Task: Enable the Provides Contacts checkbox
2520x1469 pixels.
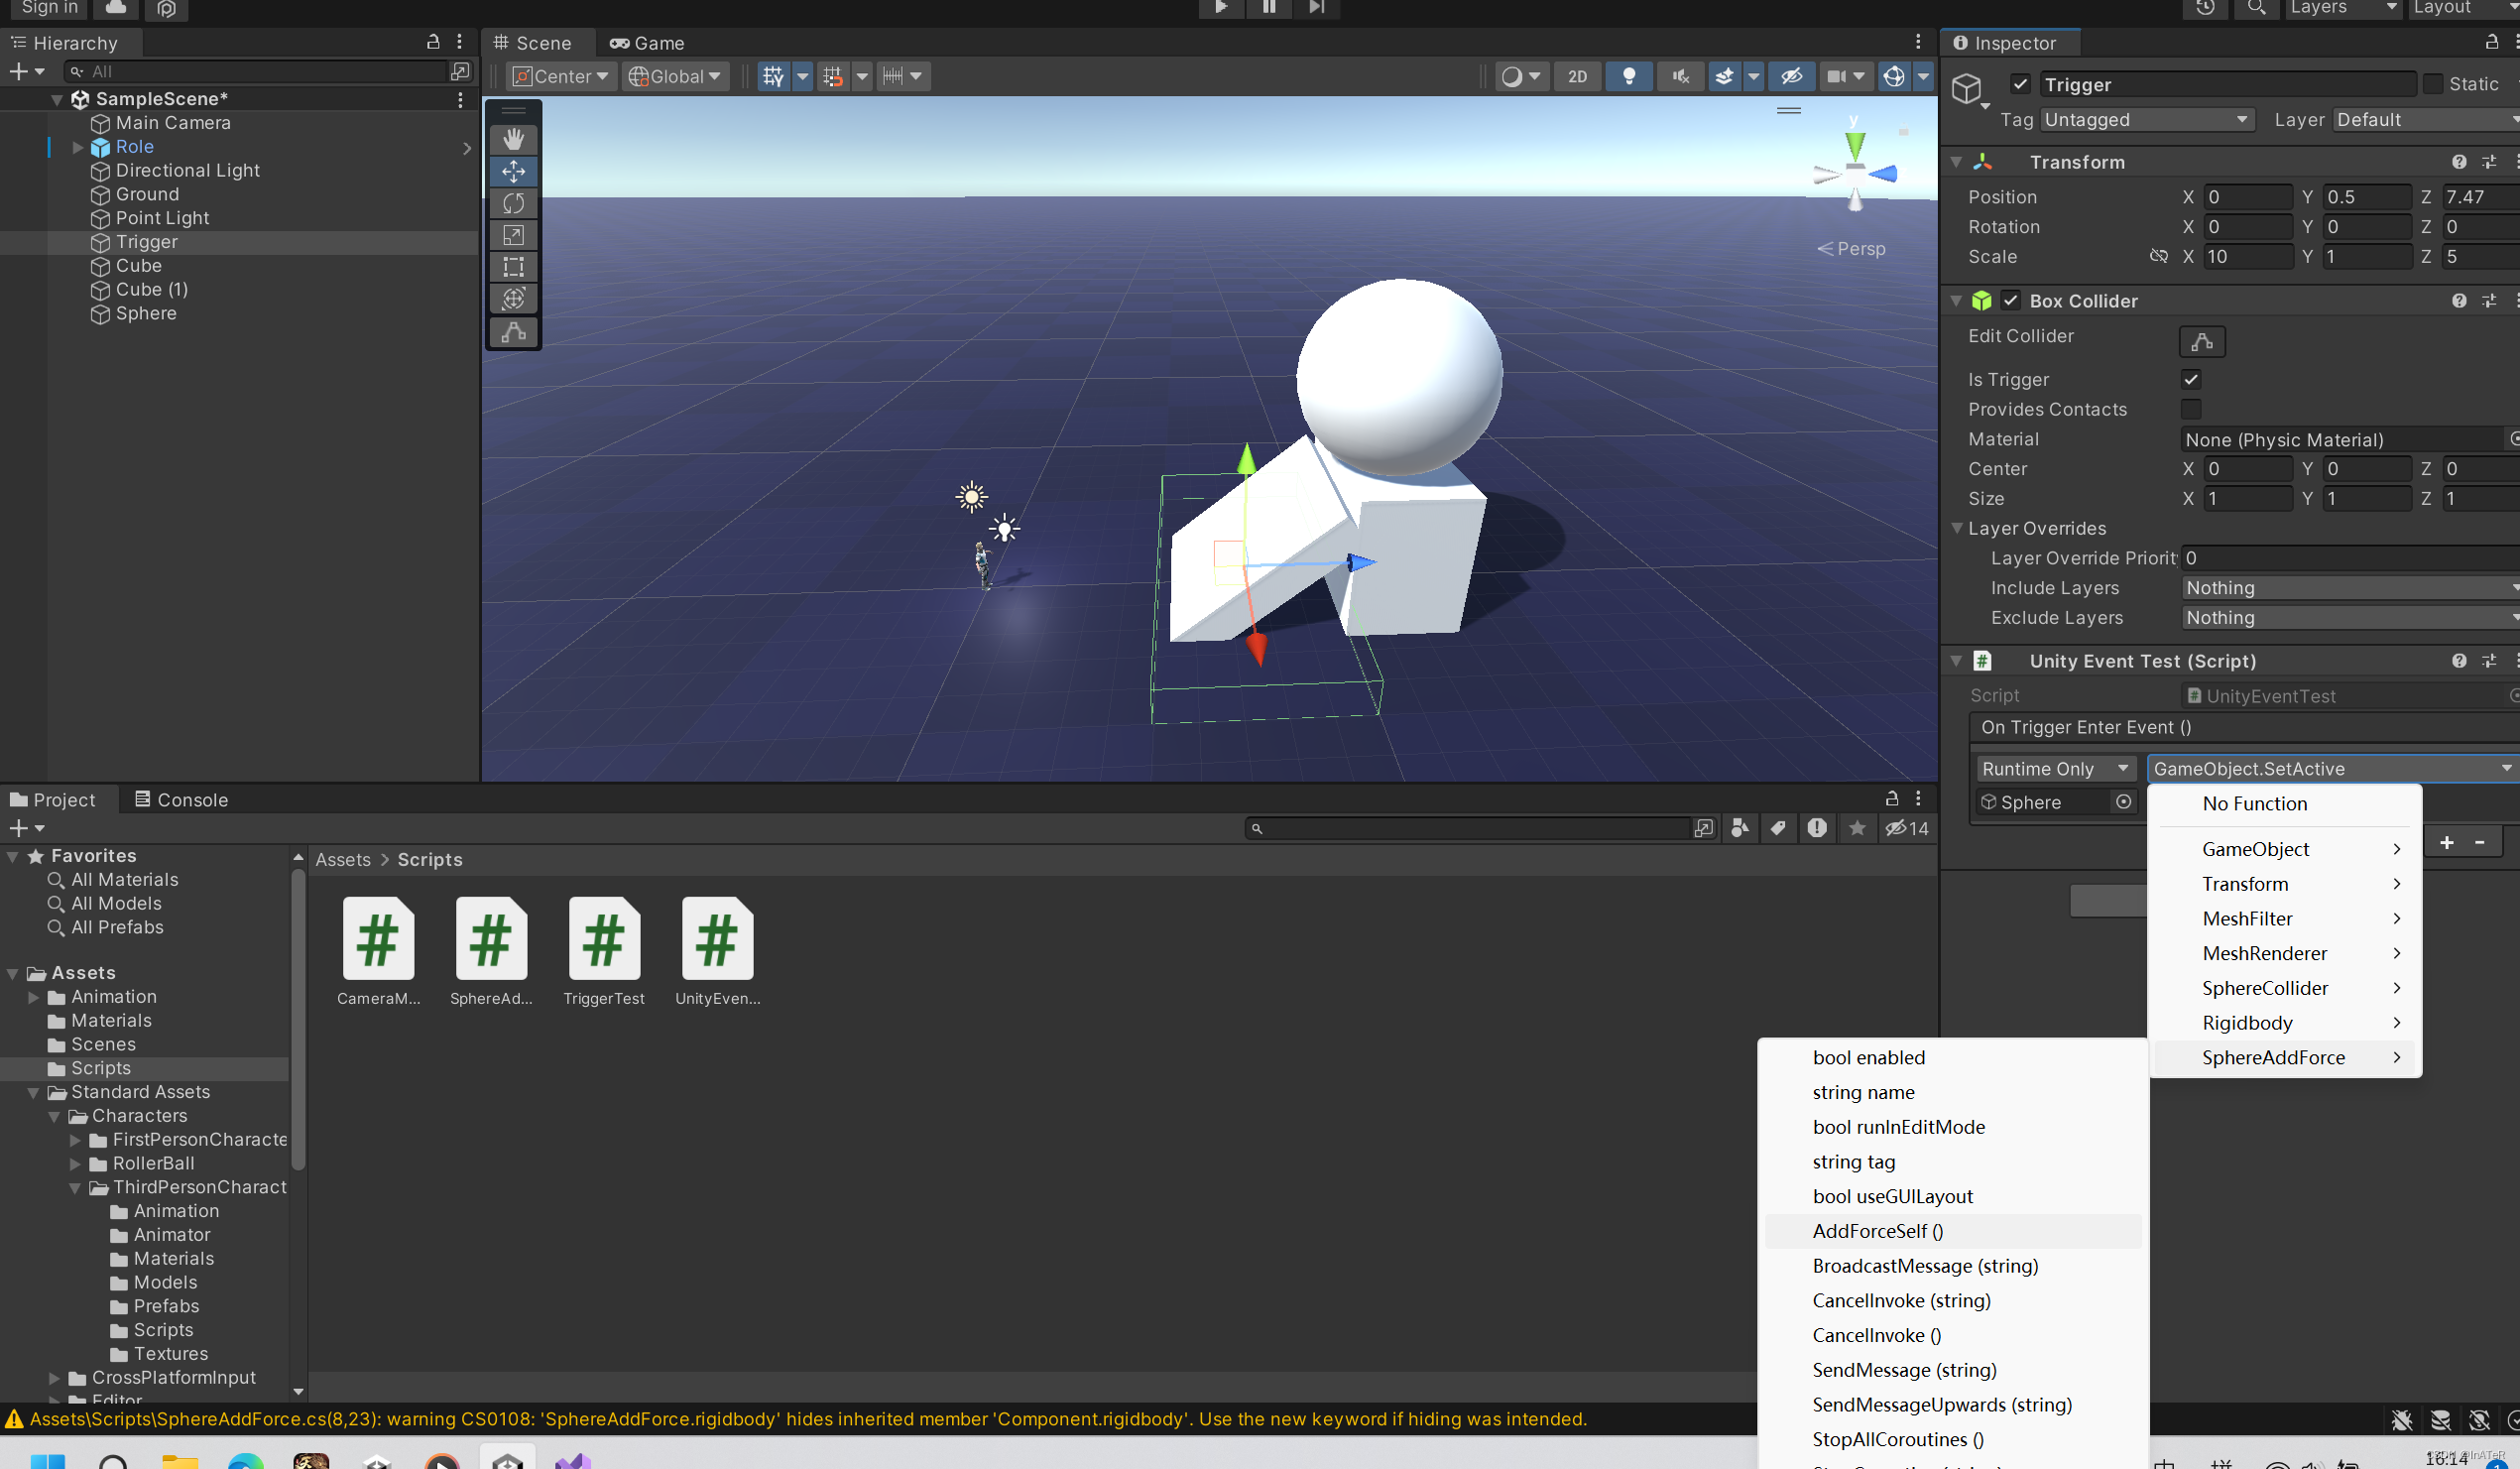Action: click(2191, 408)
